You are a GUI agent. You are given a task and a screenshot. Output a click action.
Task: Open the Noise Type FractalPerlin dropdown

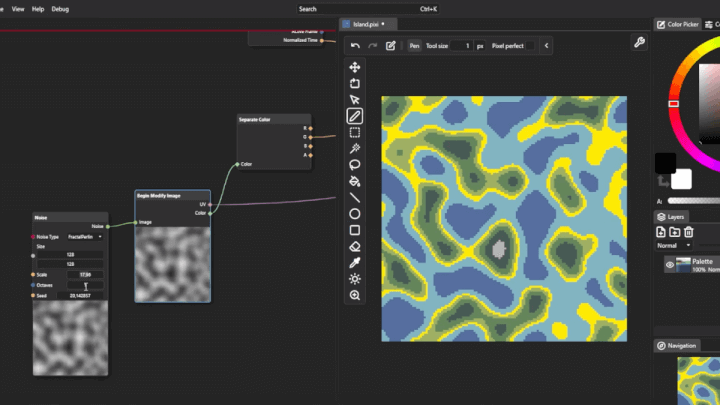click(85, 237)
